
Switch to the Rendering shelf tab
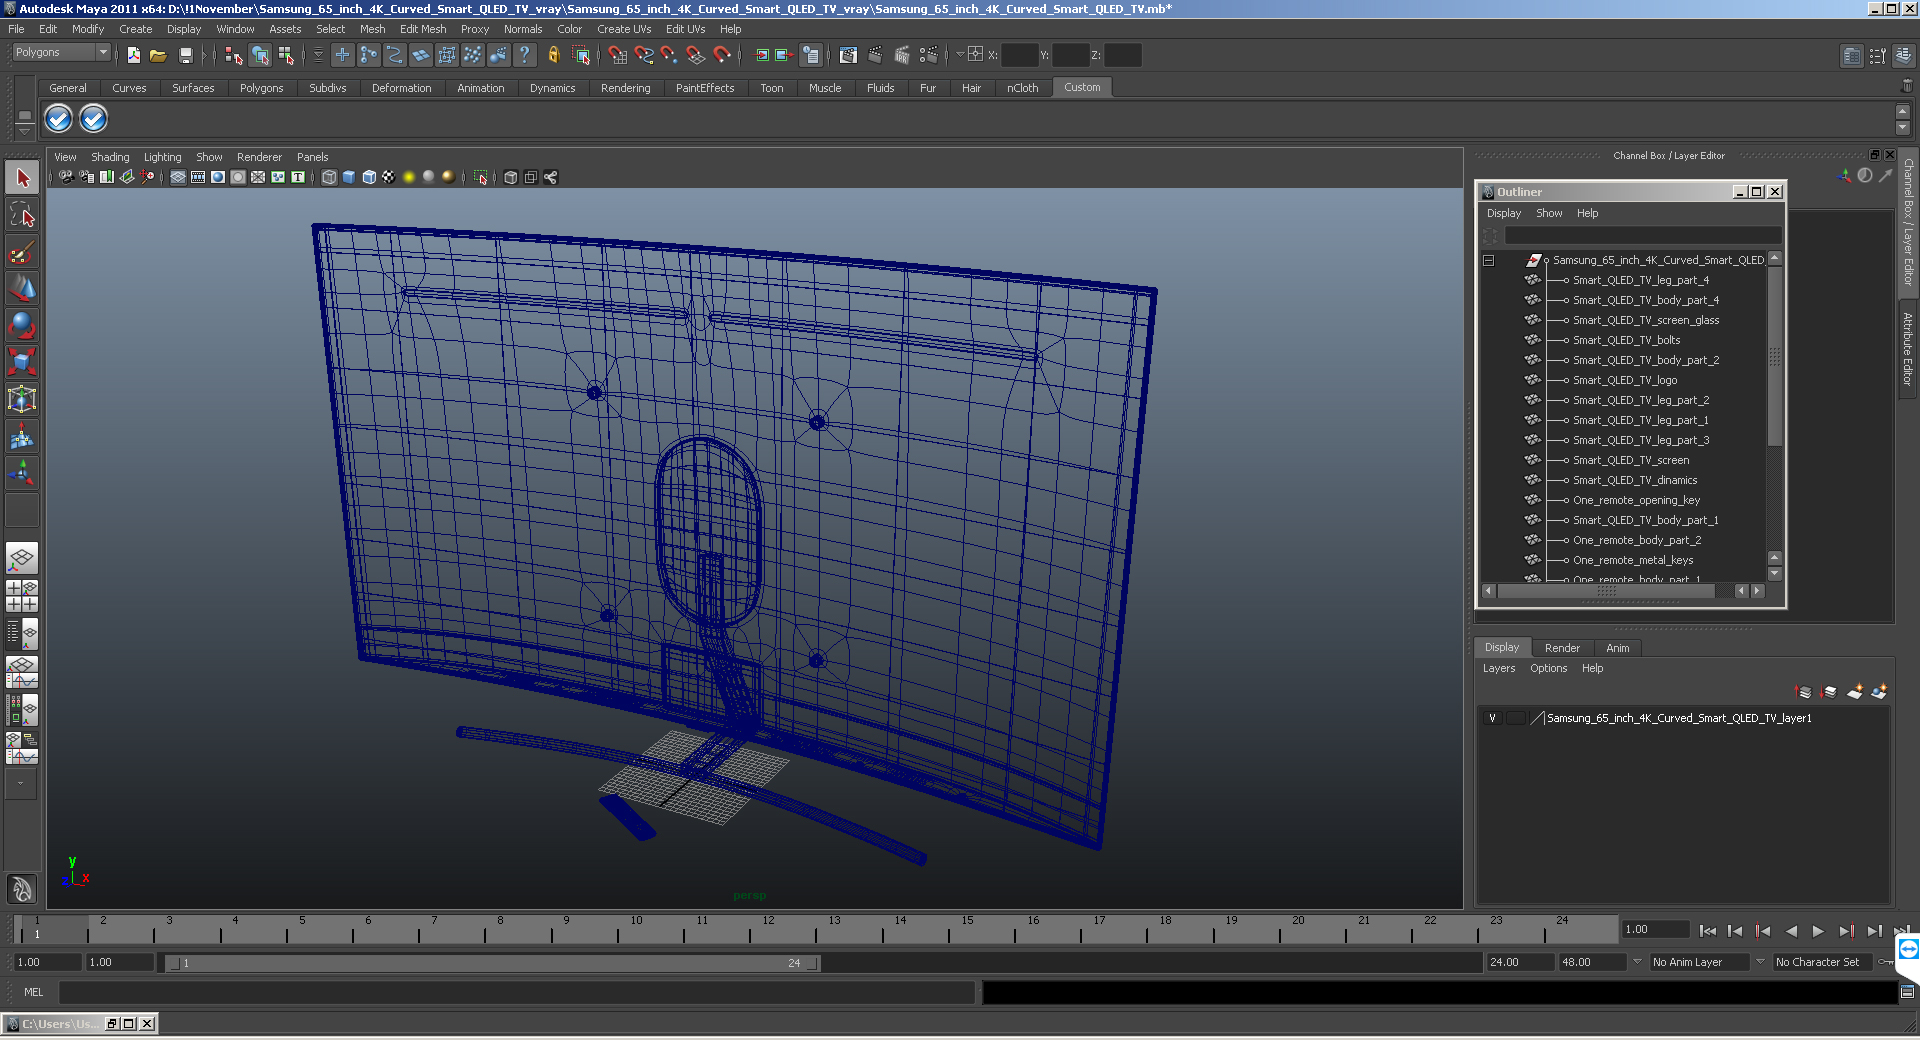click(x=625, y=88)
